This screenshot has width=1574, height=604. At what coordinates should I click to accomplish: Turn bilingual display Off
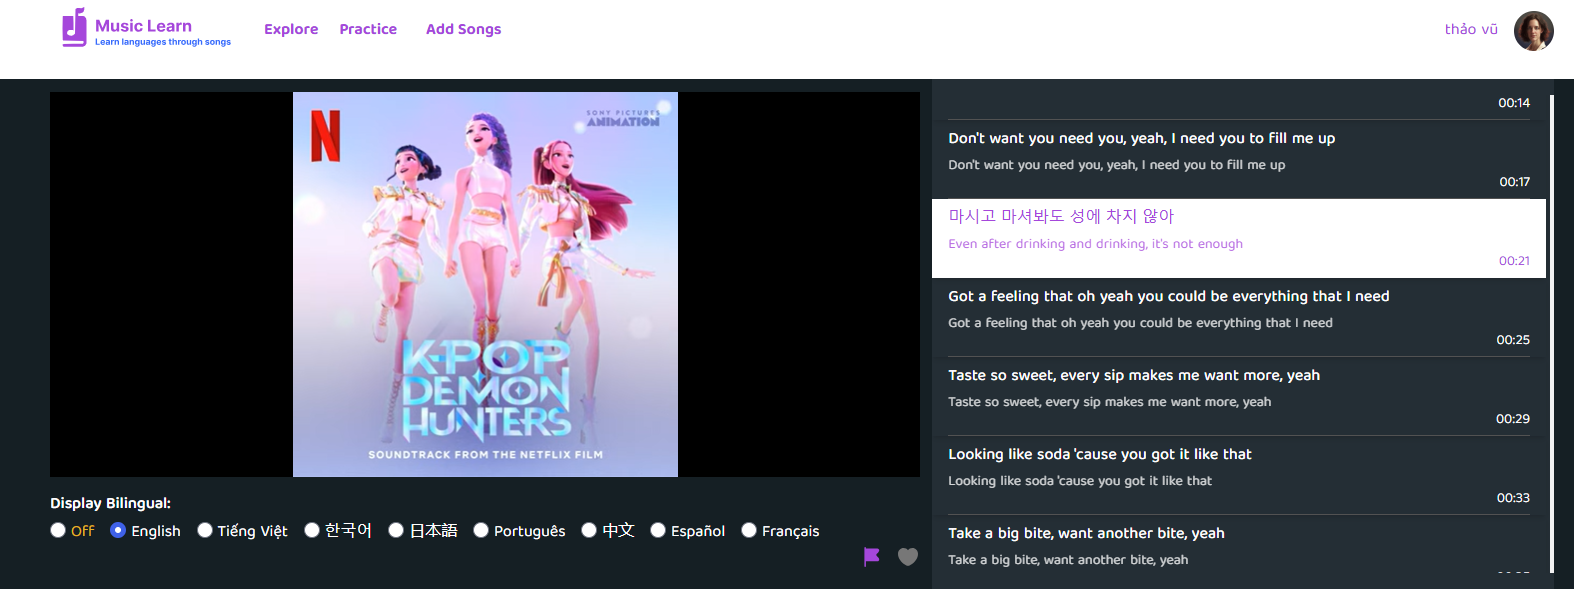(58, 530)
